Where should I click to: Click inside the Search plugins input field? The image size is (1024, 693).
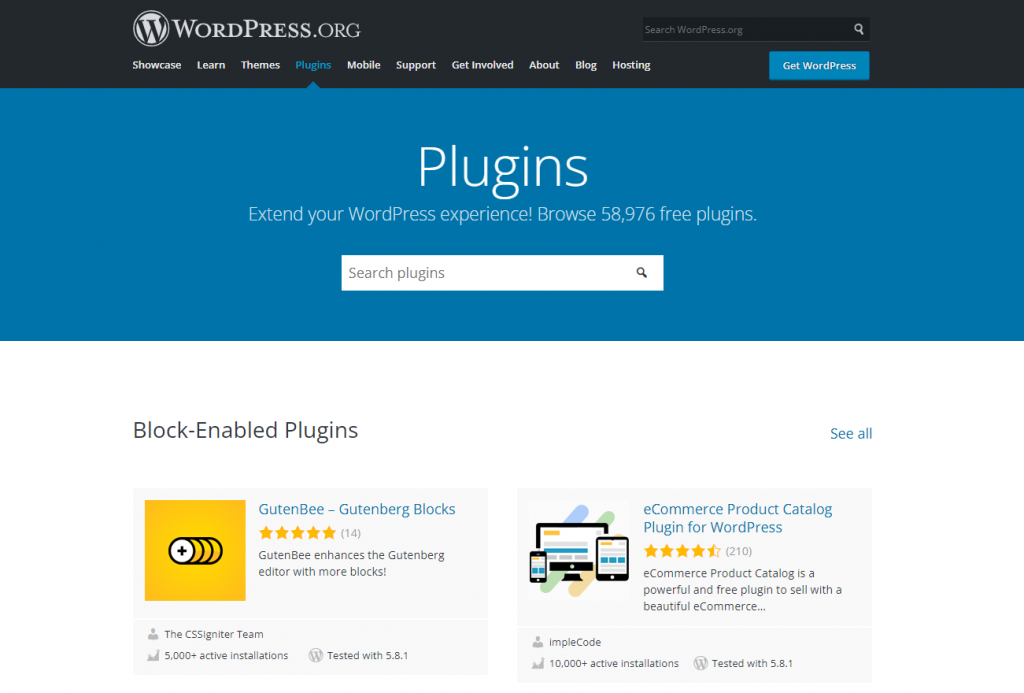(x=480, y=272)
